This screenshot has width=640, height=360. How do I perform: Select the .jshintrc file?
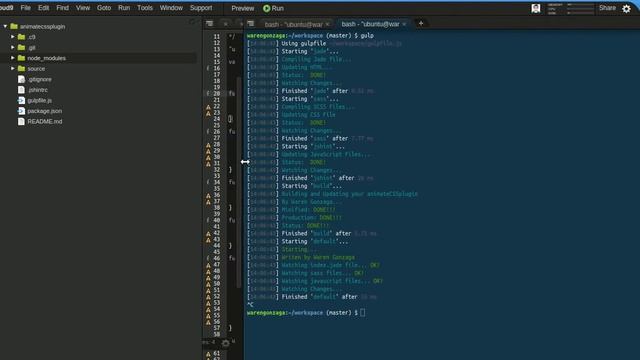tap(38, 90)
